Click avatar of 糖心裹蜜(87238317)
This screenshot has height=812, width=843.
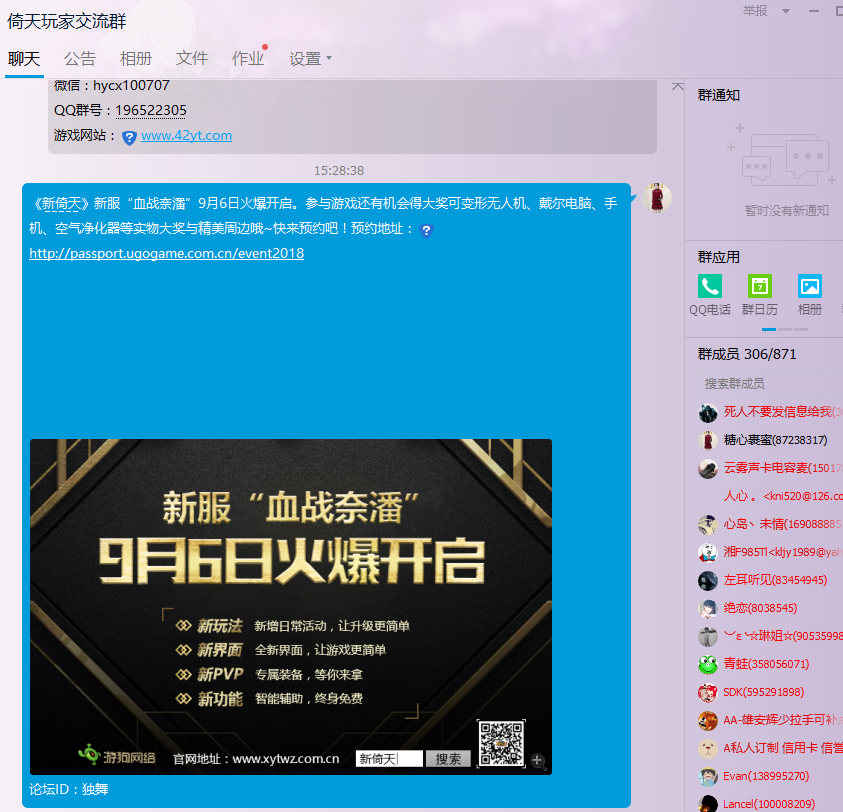[708, 441]
